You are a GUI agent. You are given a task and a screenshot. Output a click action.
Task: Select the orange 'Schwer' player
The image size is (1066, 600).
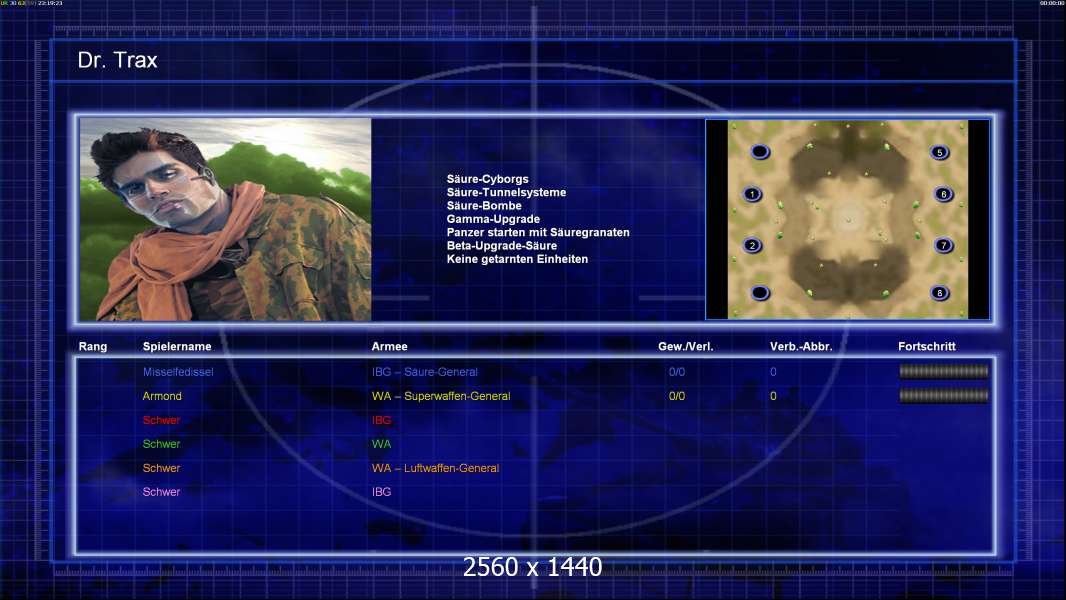[161, 468]
